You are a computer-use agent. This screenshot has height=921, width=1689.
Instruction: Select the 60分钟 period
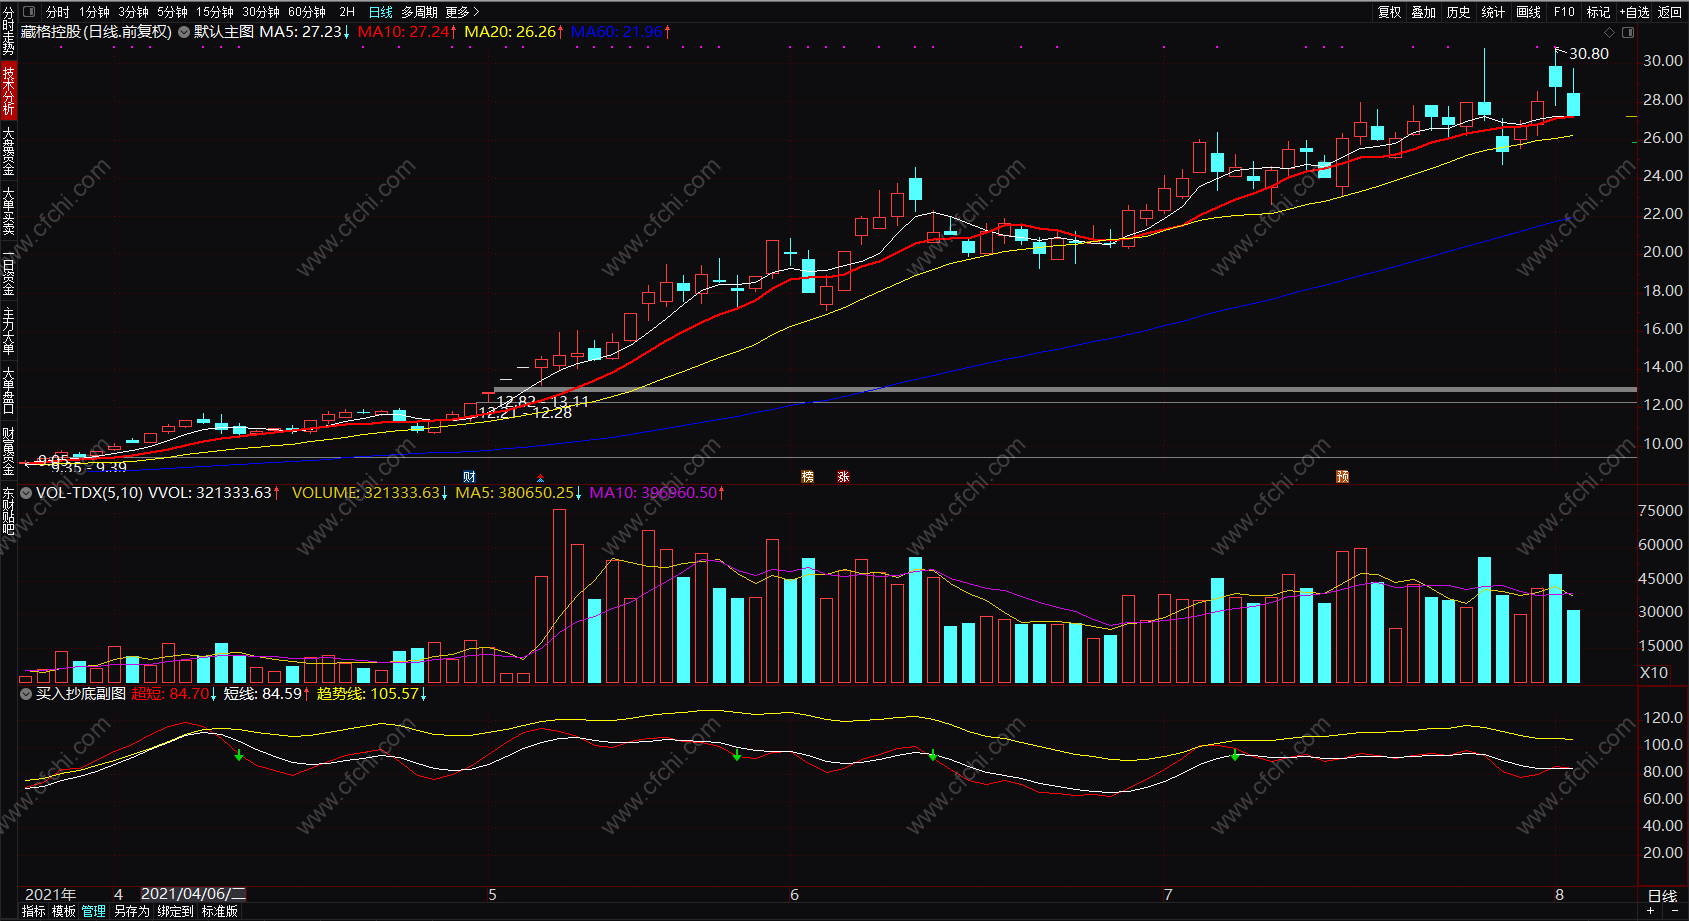307,12
